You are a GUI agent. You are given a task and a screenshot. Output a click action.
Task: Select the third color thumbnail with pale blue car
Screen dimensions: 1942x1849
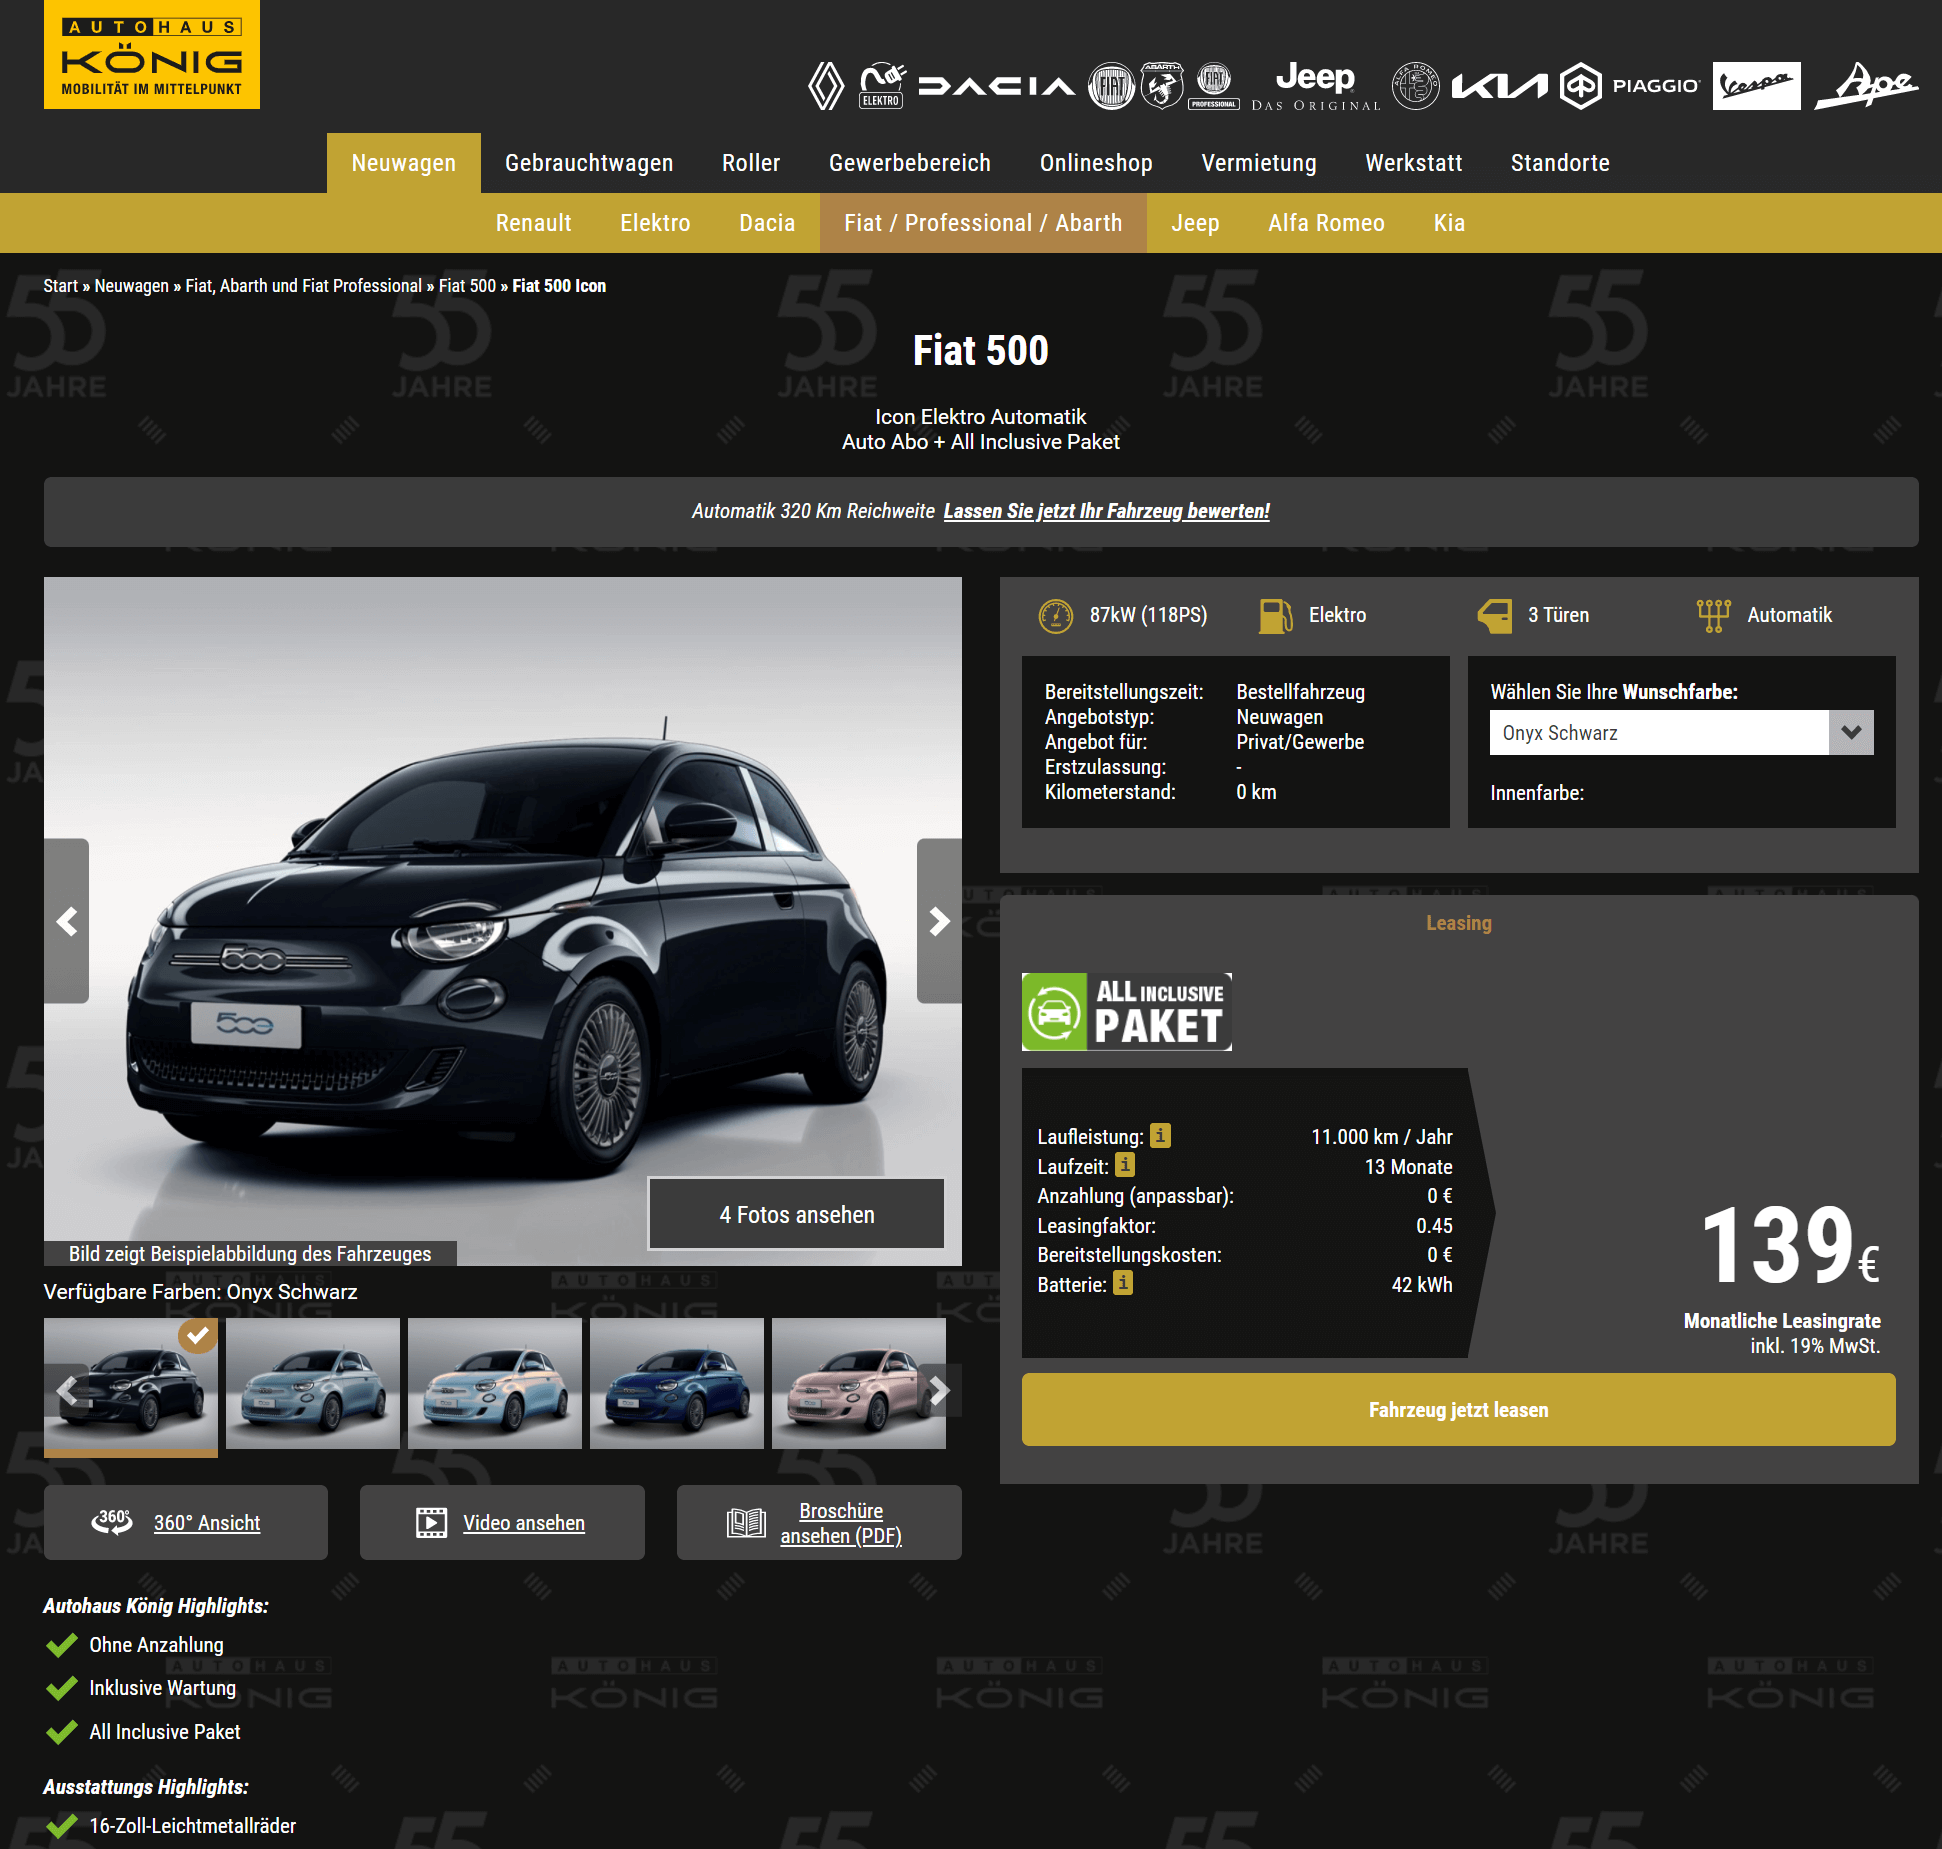tap(495, 1384)
